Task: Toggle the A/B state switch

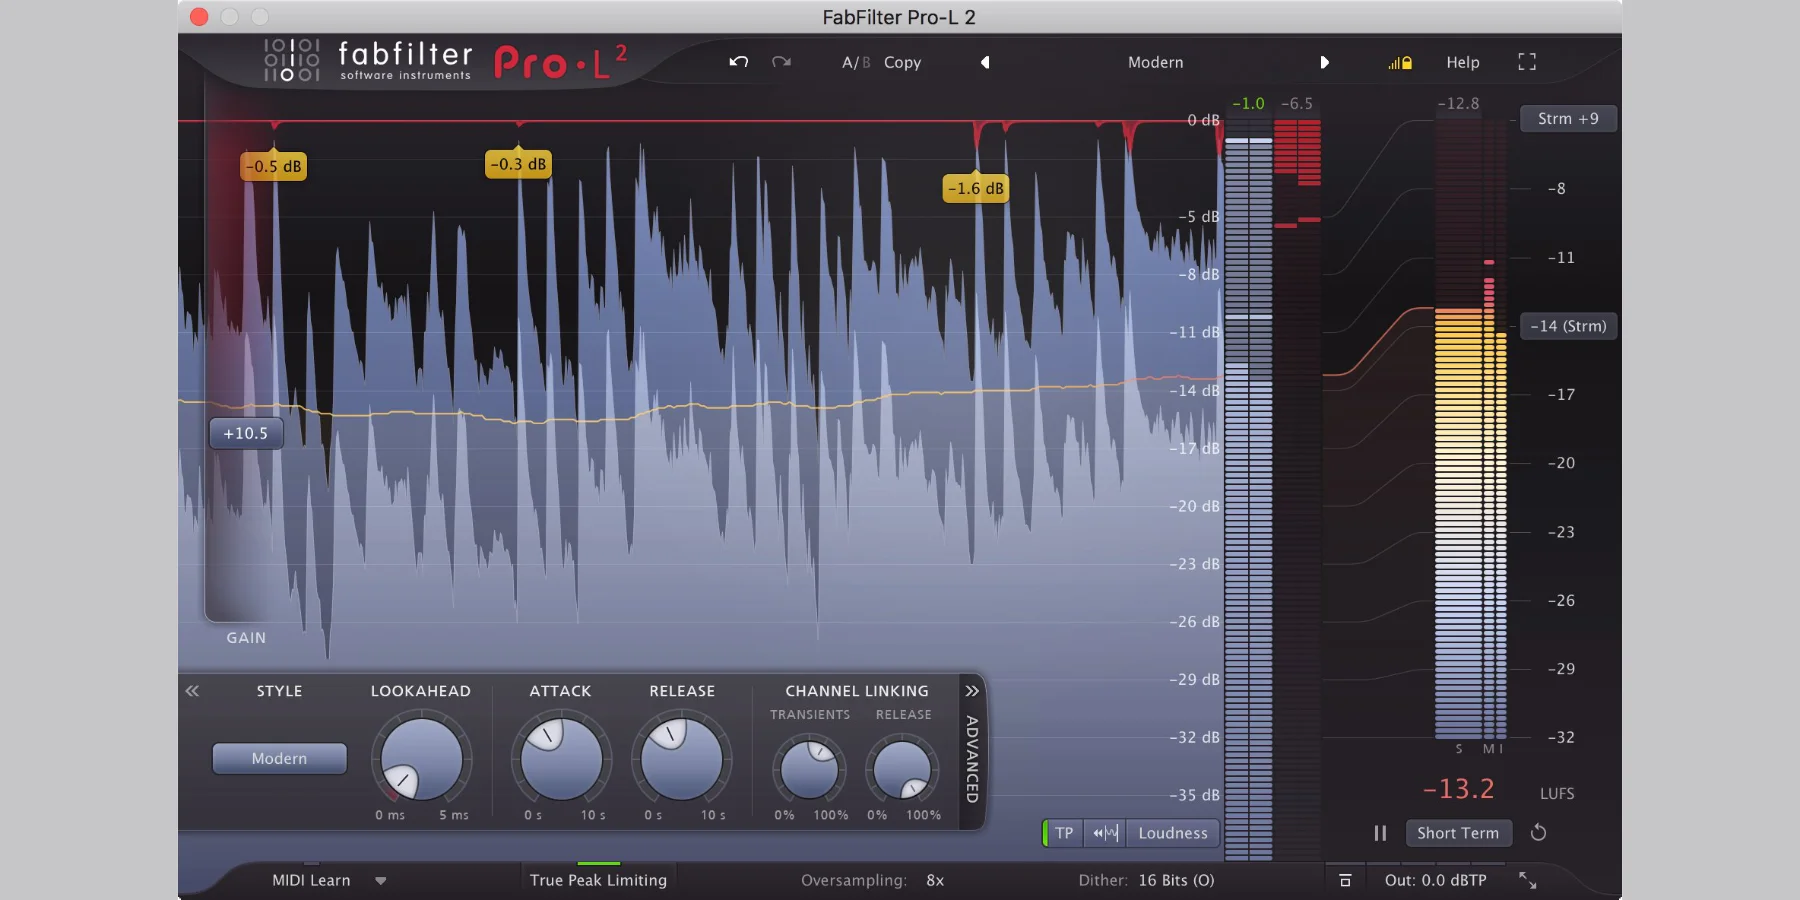Action: coord(855,62)
